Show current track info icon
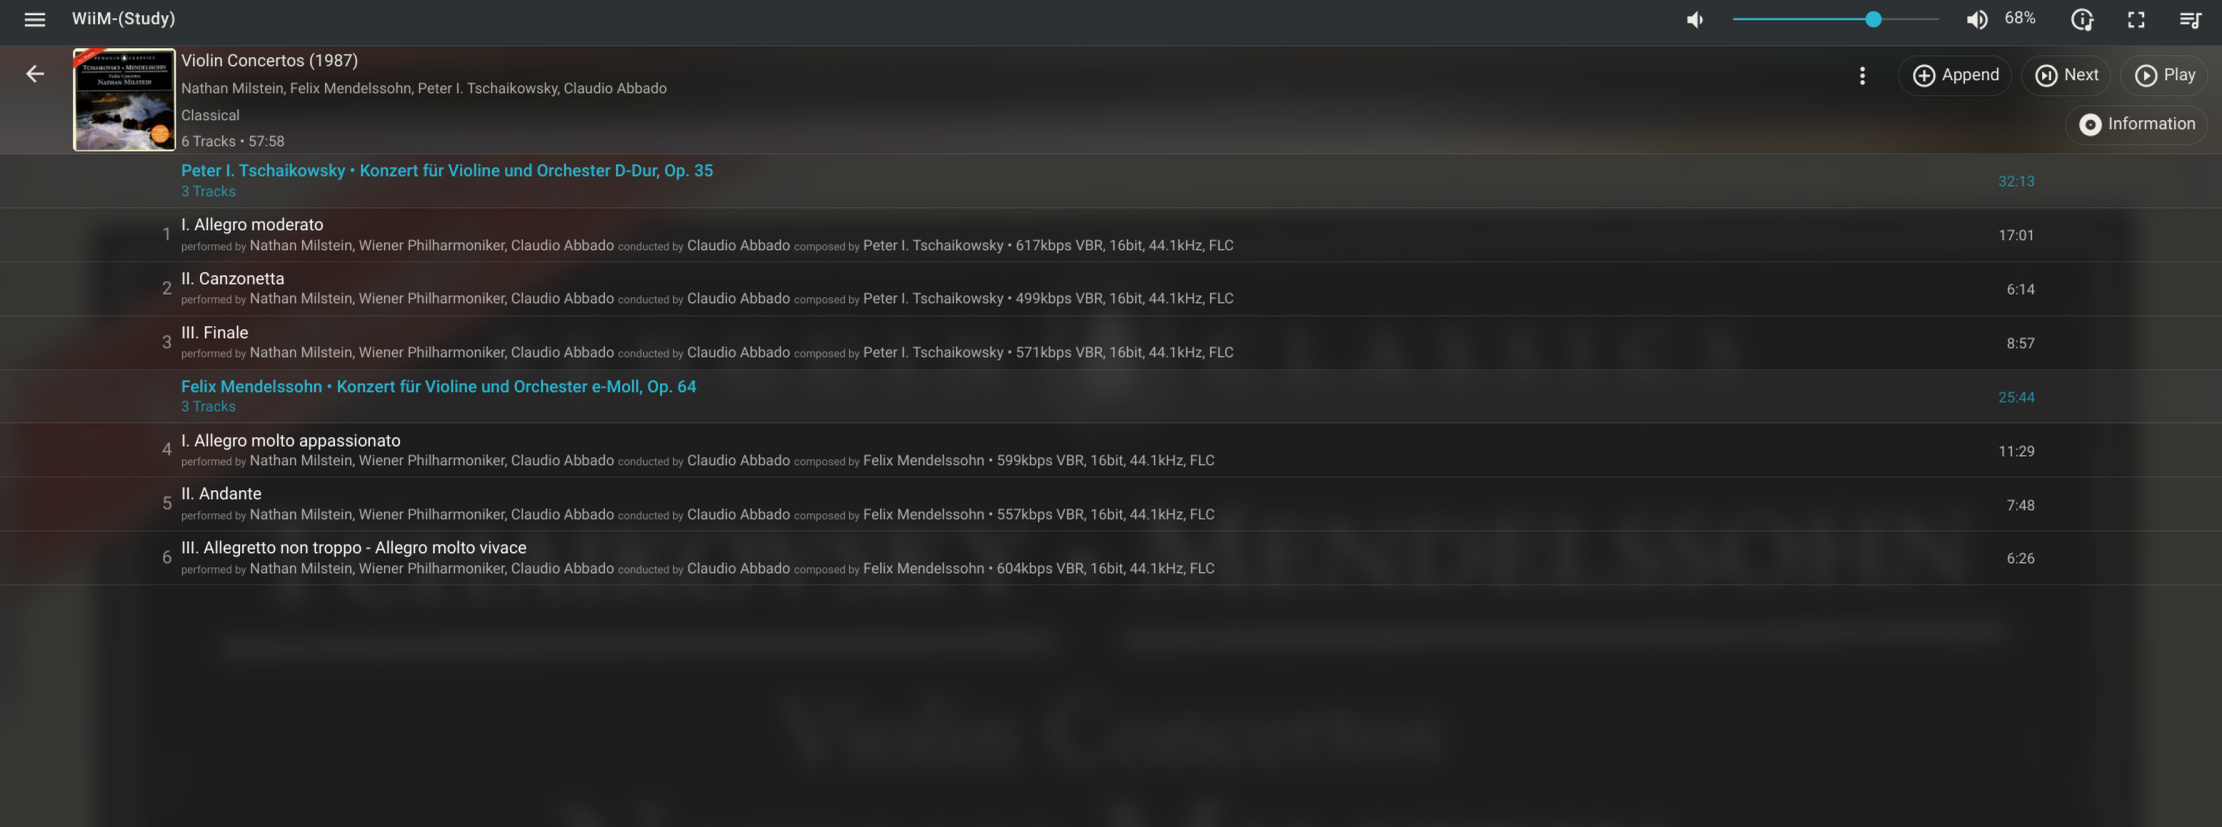This screenshot has height=827, width=2222. [x=2082, y=19]
